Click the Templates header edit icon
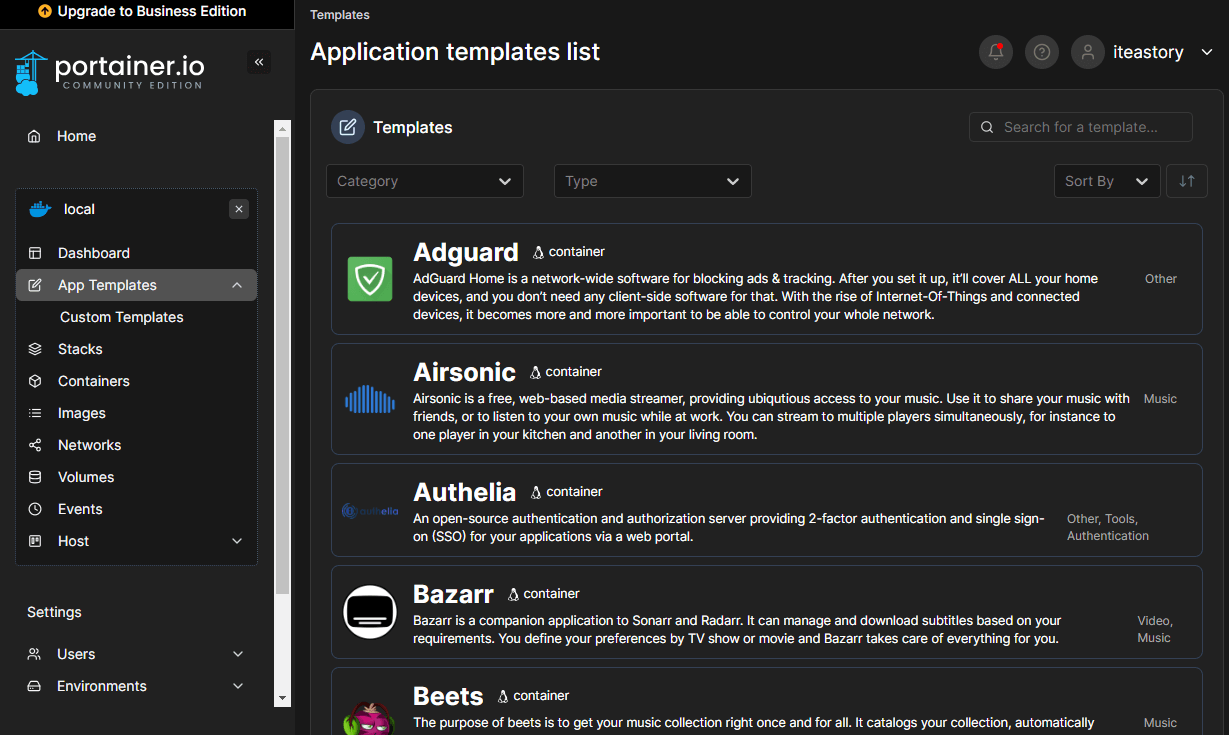 click(348, 127)
